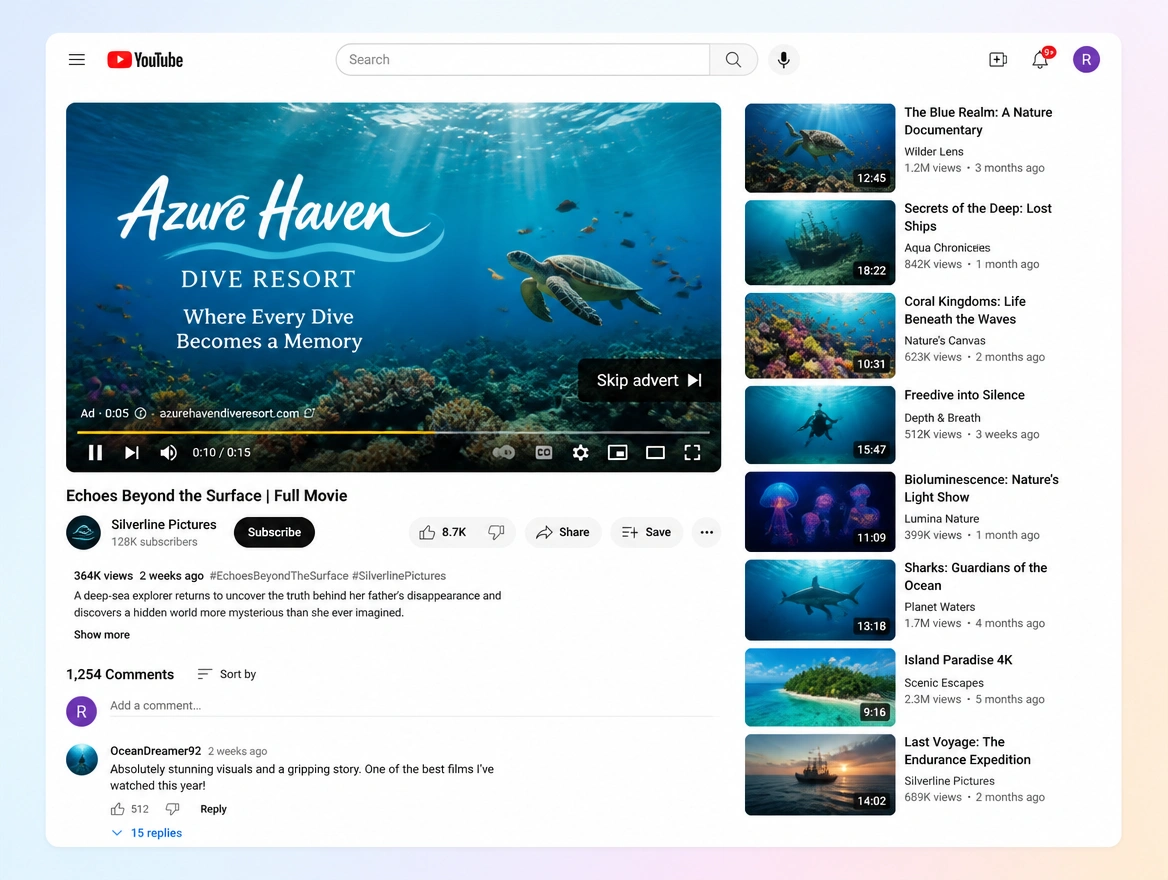Visit azurehavendiveresort.com advertiser link
Viewport: 1168px width, 880px height.
pos(229,414)
